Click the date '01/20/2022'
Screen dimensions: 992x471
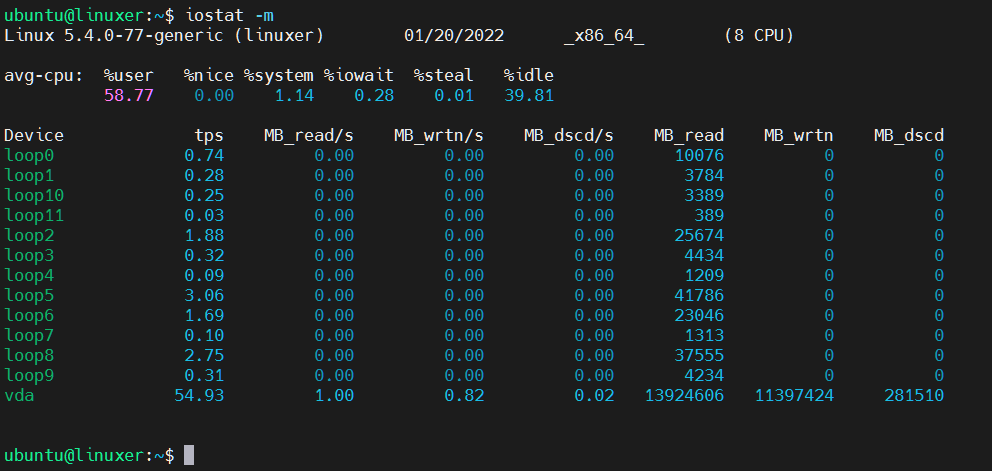click(454, 35)
